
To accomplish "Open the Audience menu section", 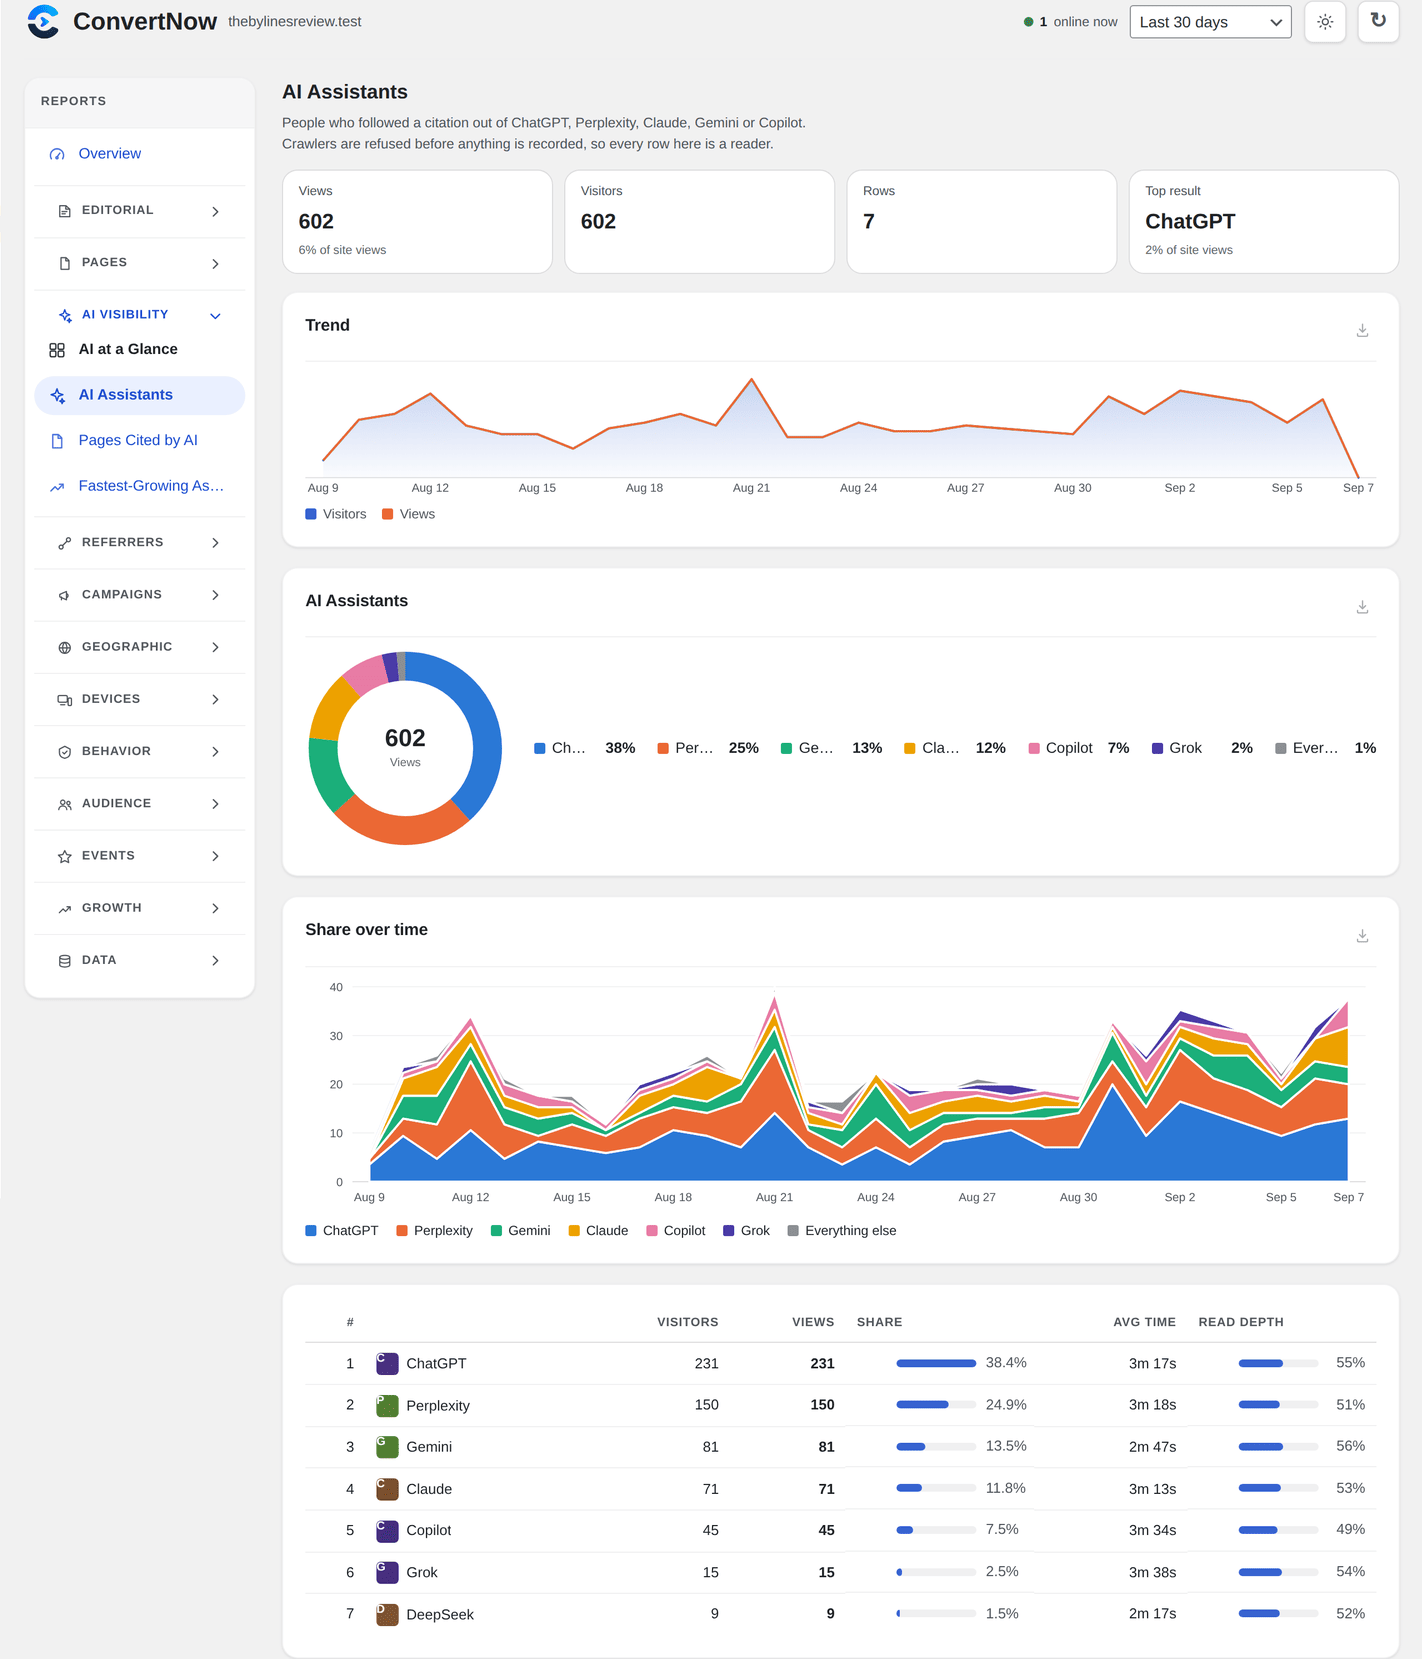I will coord(140,804).
